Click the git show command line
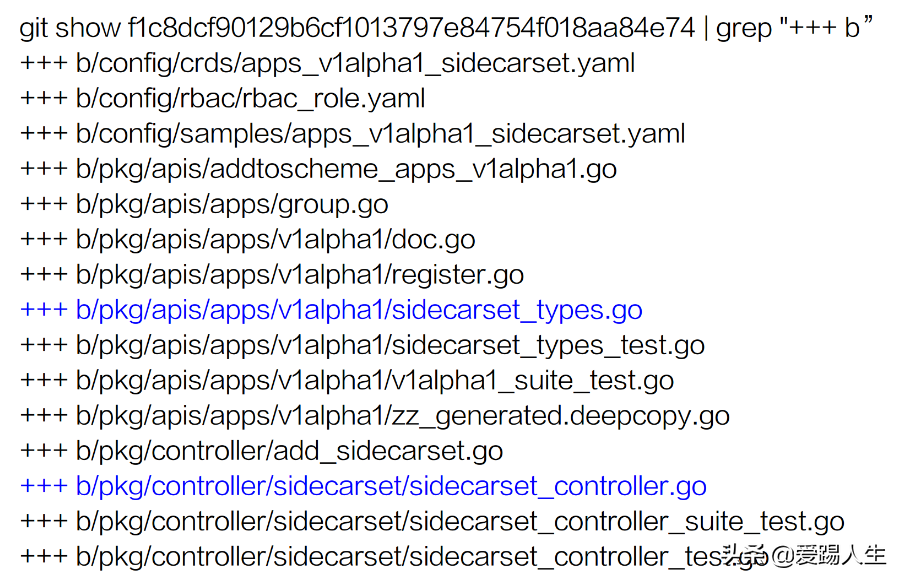The image size is (903, 583). [446, 28]
